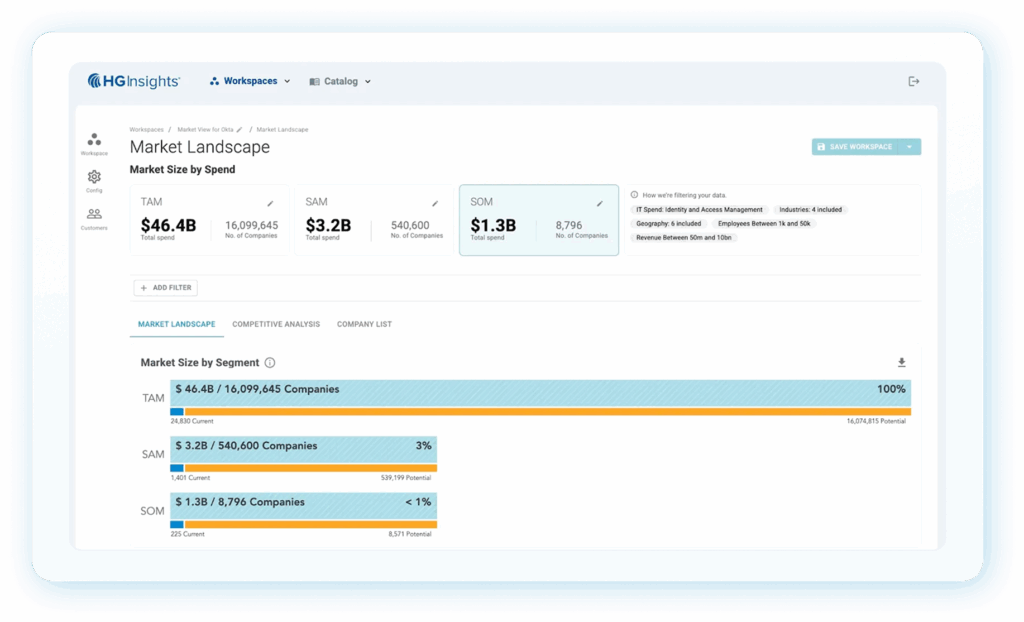Edit the SOM card with pencil icon
The image size is (1024, 622).
pos(600,203)
